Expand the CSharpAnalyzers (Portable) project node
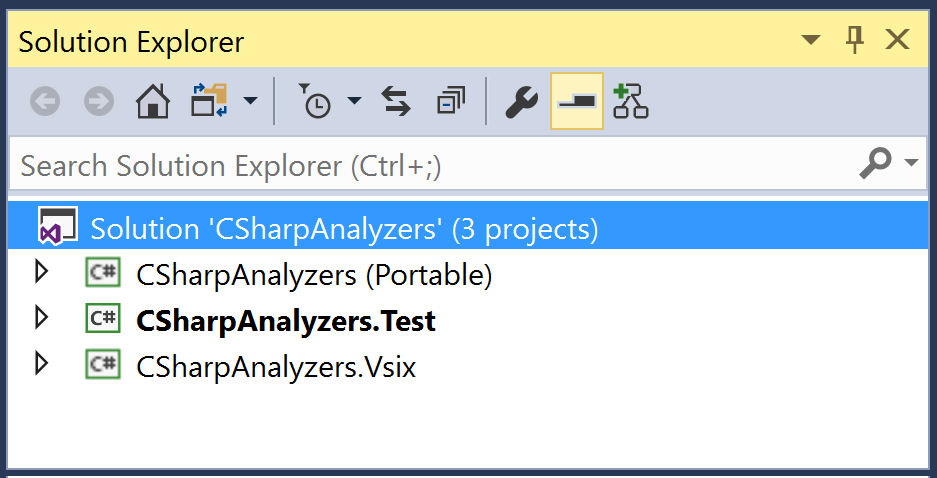The width and height of the screenshot is (937, 478). [x=41, y=272]
